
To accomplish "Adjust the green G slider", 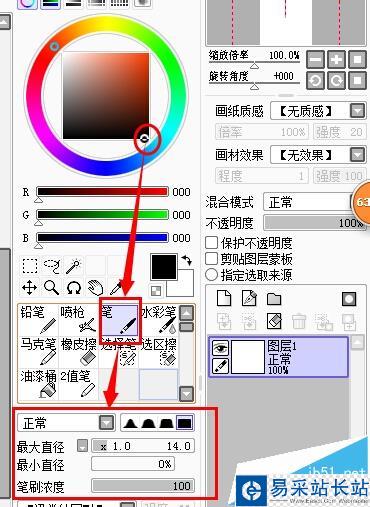I will tap(102, 215).
